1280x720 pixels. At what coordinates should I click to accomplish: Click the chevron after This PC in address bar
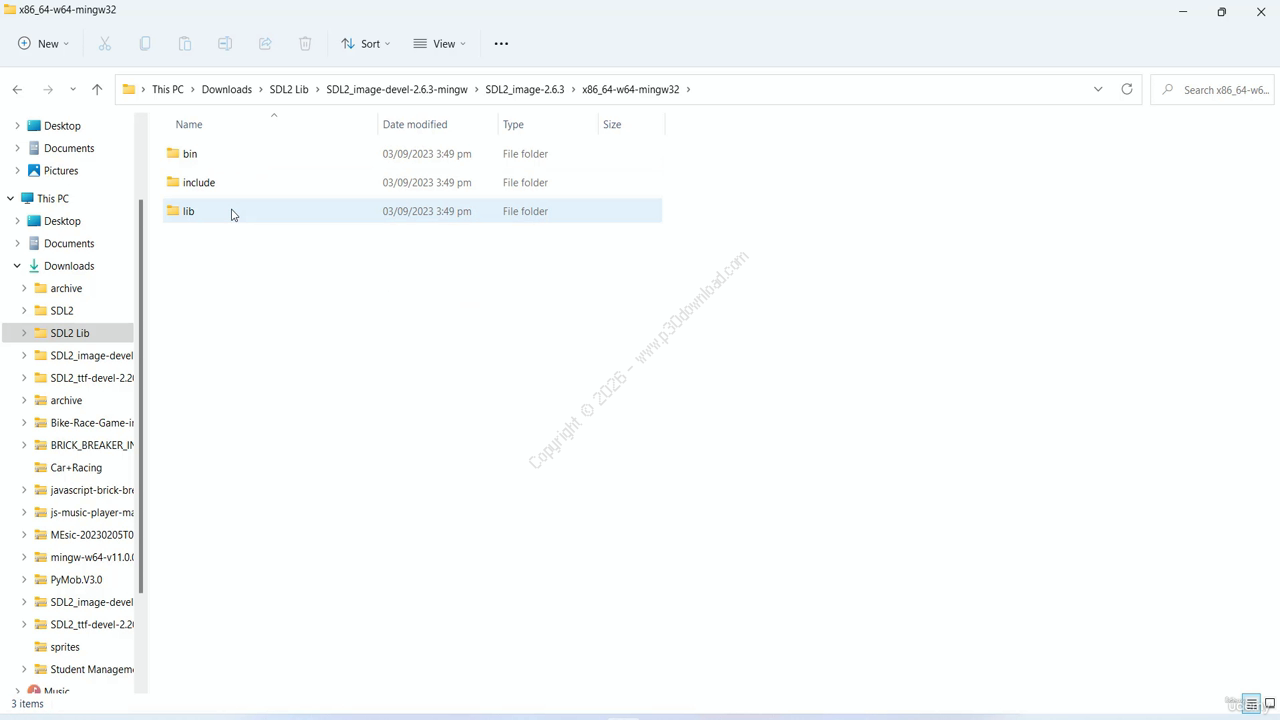193,89
